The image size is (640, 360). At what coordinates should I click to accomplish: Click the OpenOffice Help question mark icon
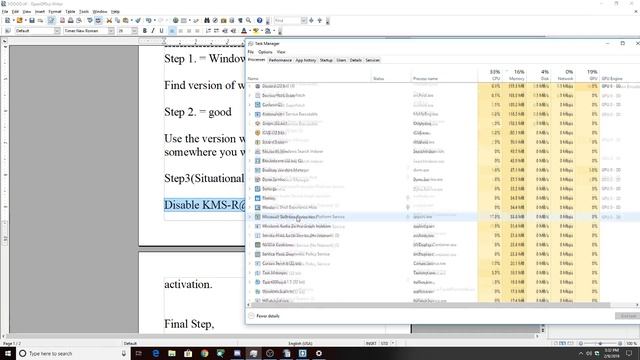coord(259,20)
